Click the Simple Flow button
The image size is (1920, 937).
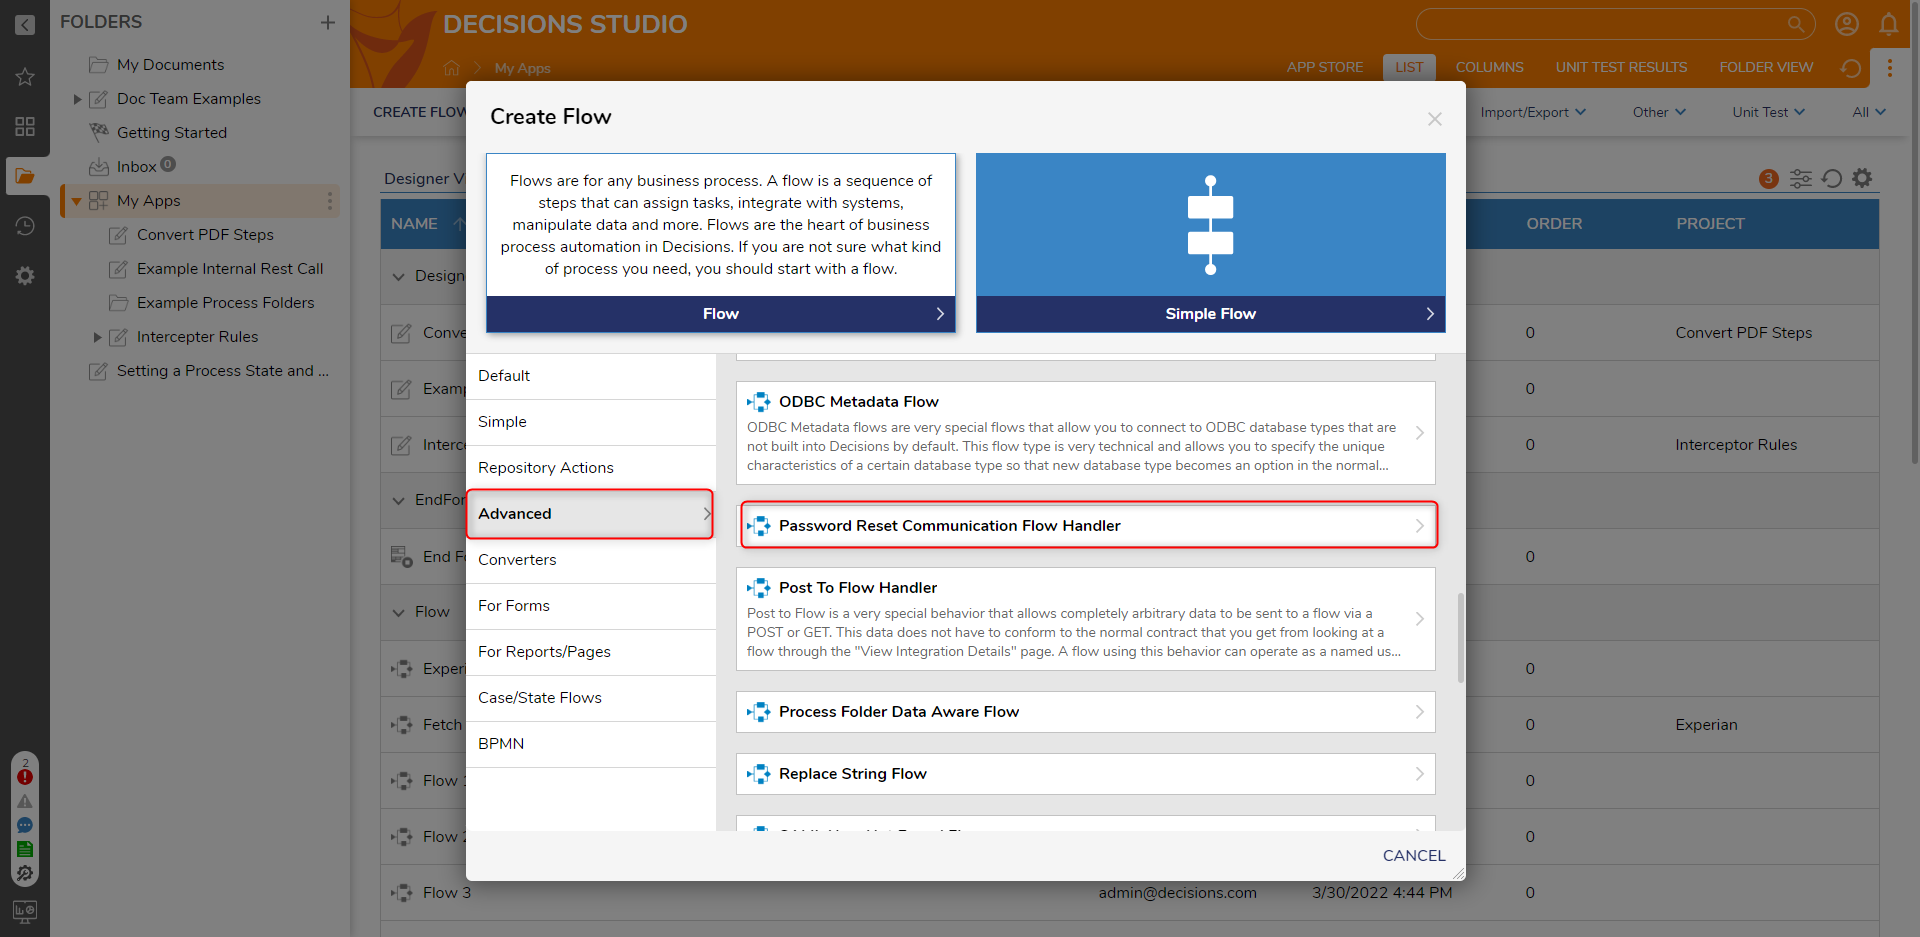[1210, 314]
